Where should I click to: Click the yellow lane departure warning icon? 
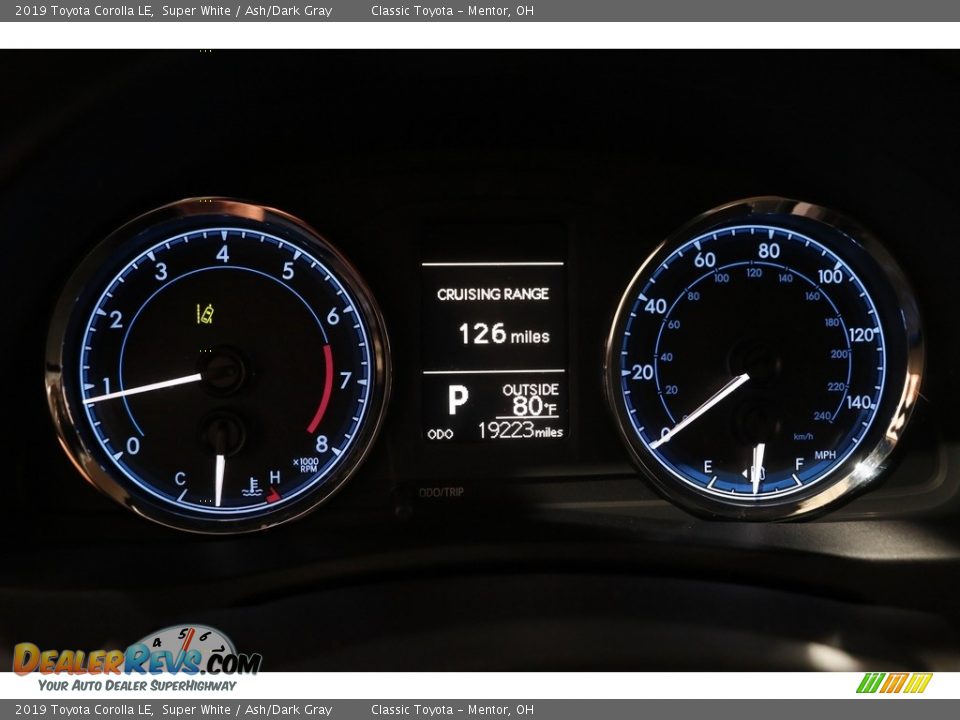pos(205,314)
